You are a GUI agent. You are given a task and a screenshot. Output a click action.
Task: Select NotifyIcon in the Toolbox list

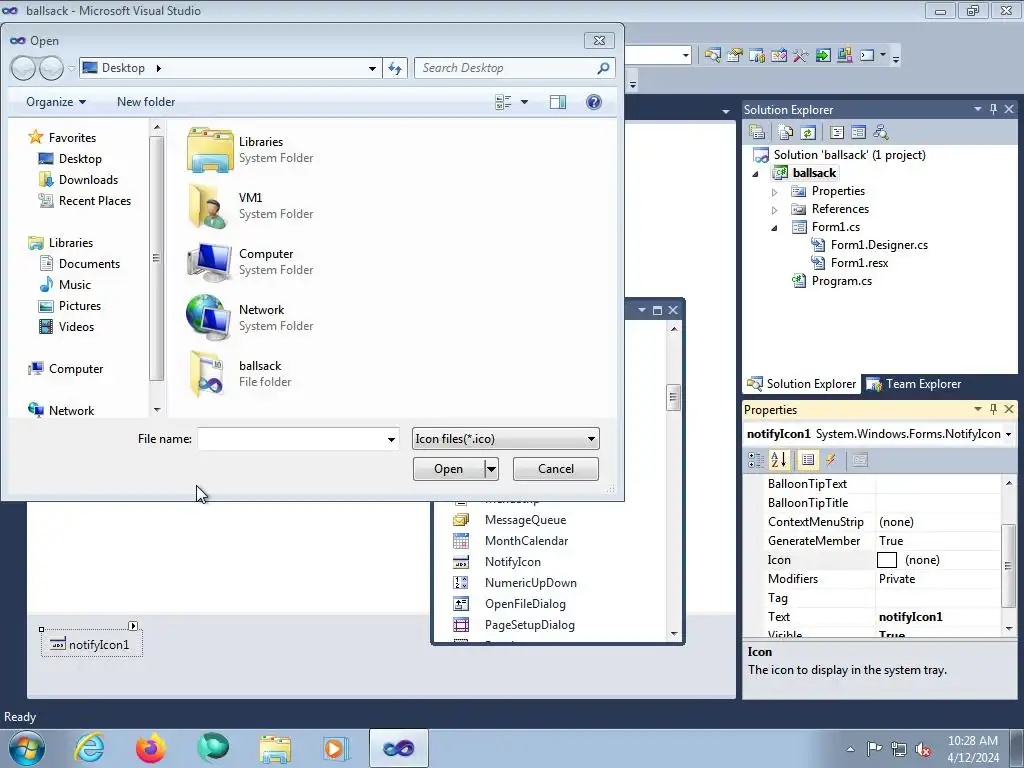(x=497, y=562)
